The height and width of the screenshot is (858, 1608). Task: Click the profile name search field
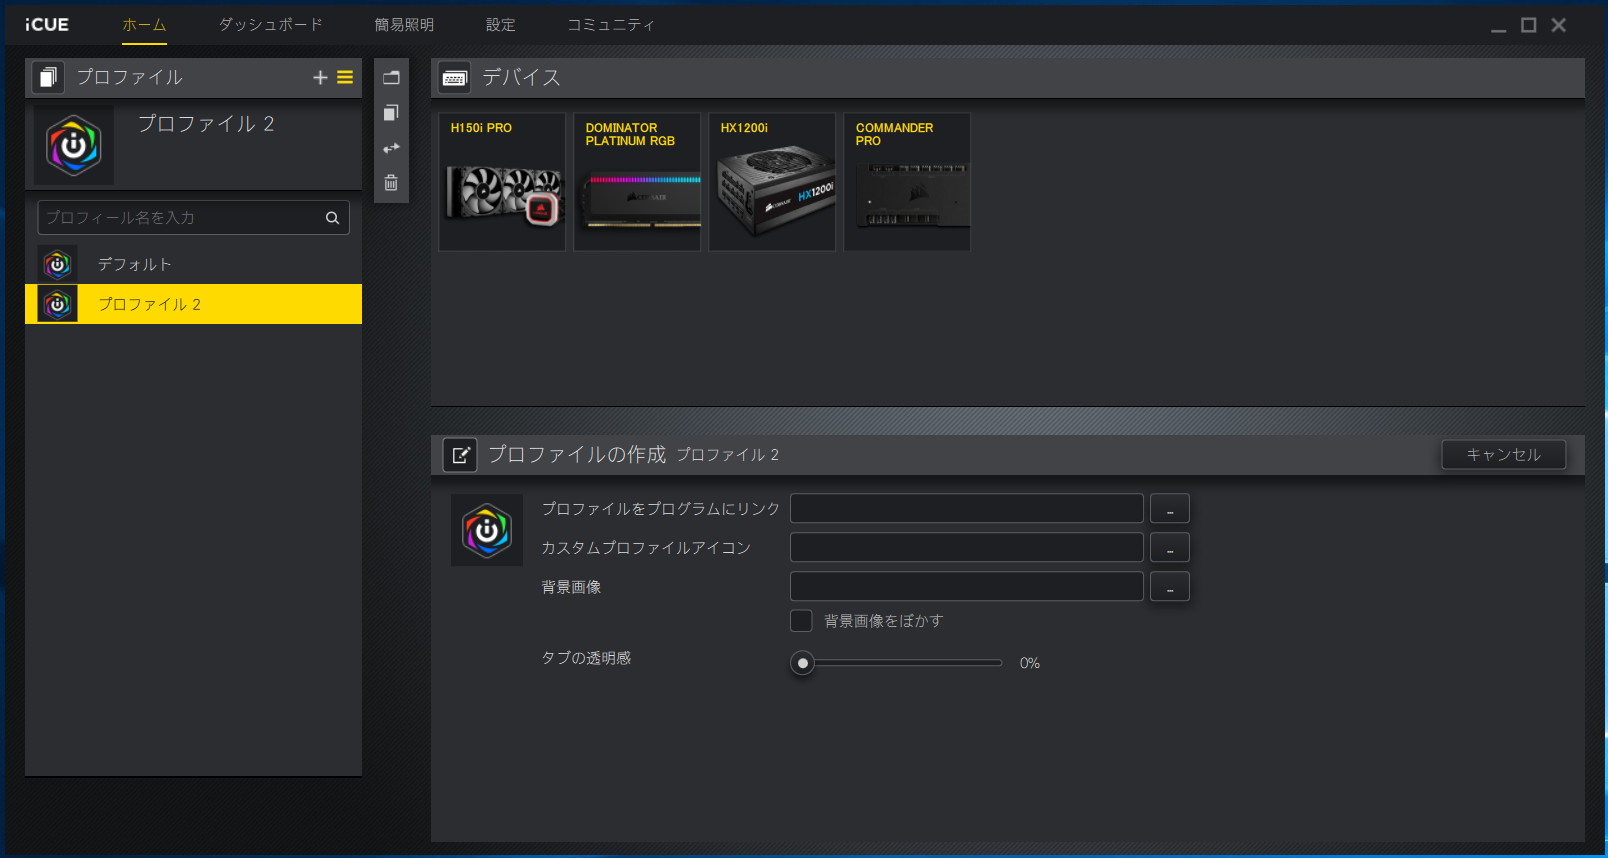coord(193,218)
